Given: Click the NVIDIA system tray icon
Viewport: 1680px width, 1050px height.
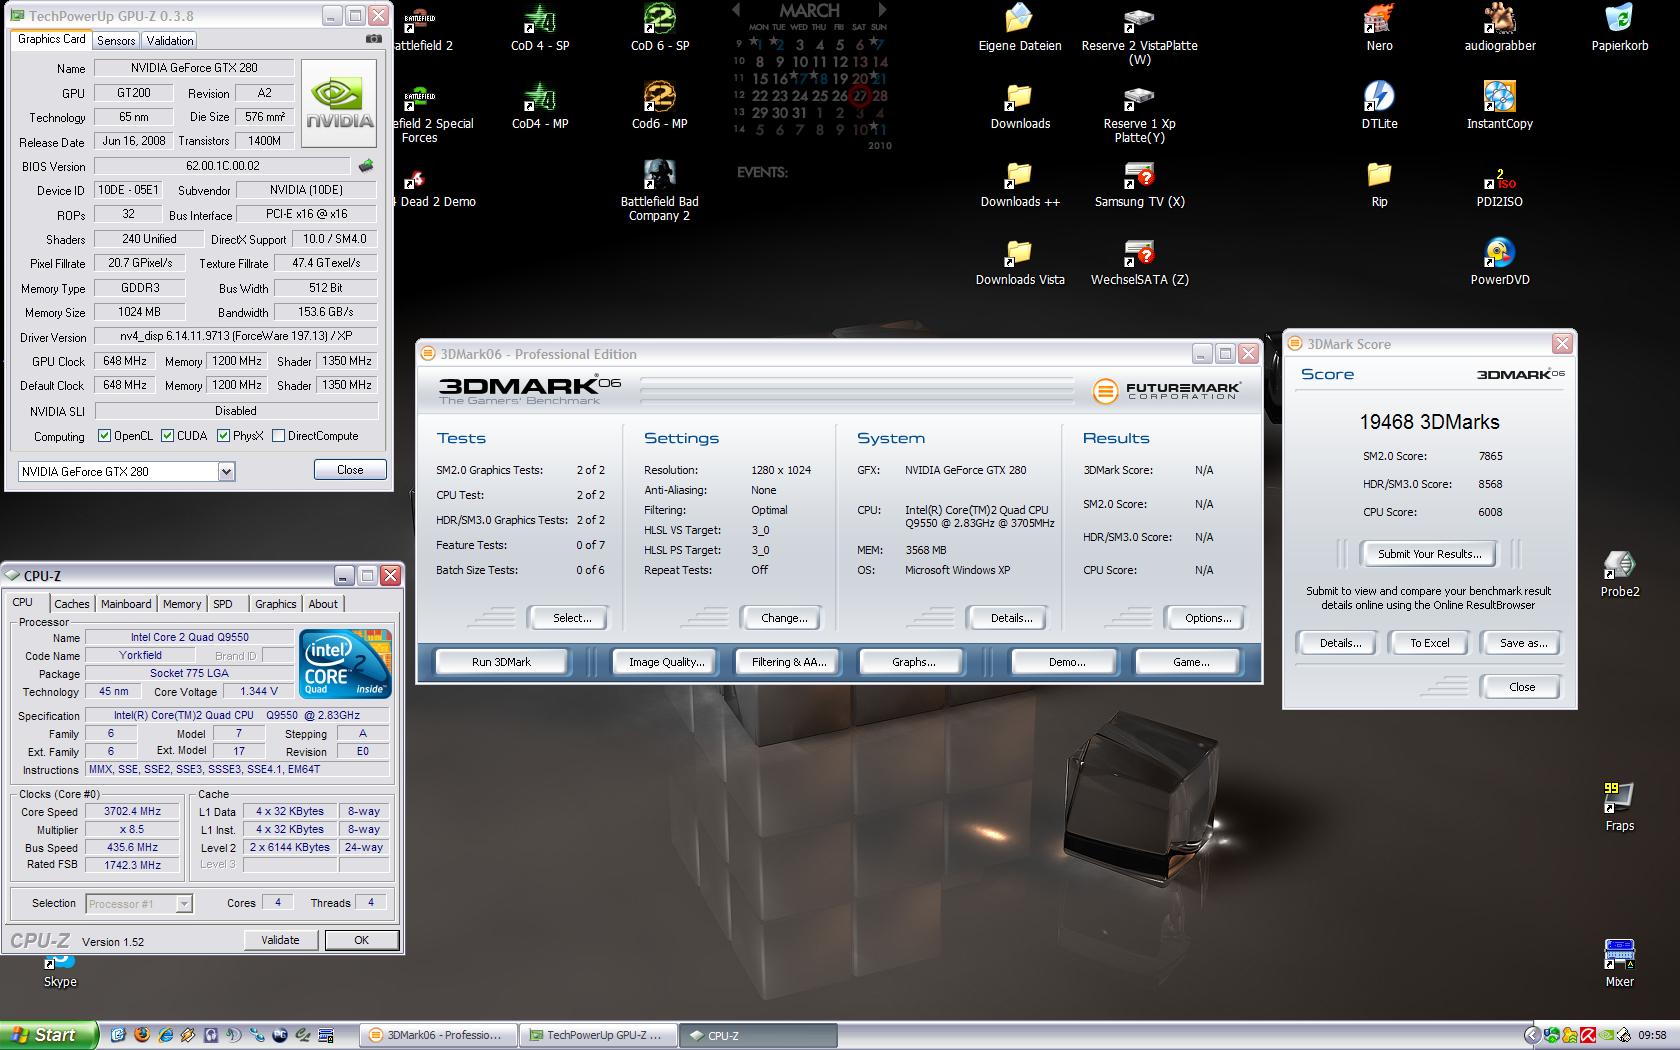Looking at the screenshot, I should point(1607,1035).
